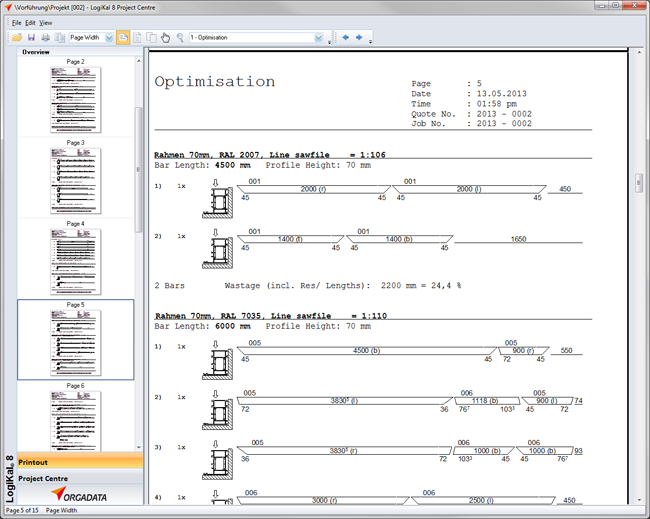This screenshot has height=519, width=650.
Task: Click the thumbnail panel scrollbar thumb
Action: (138, 170)
